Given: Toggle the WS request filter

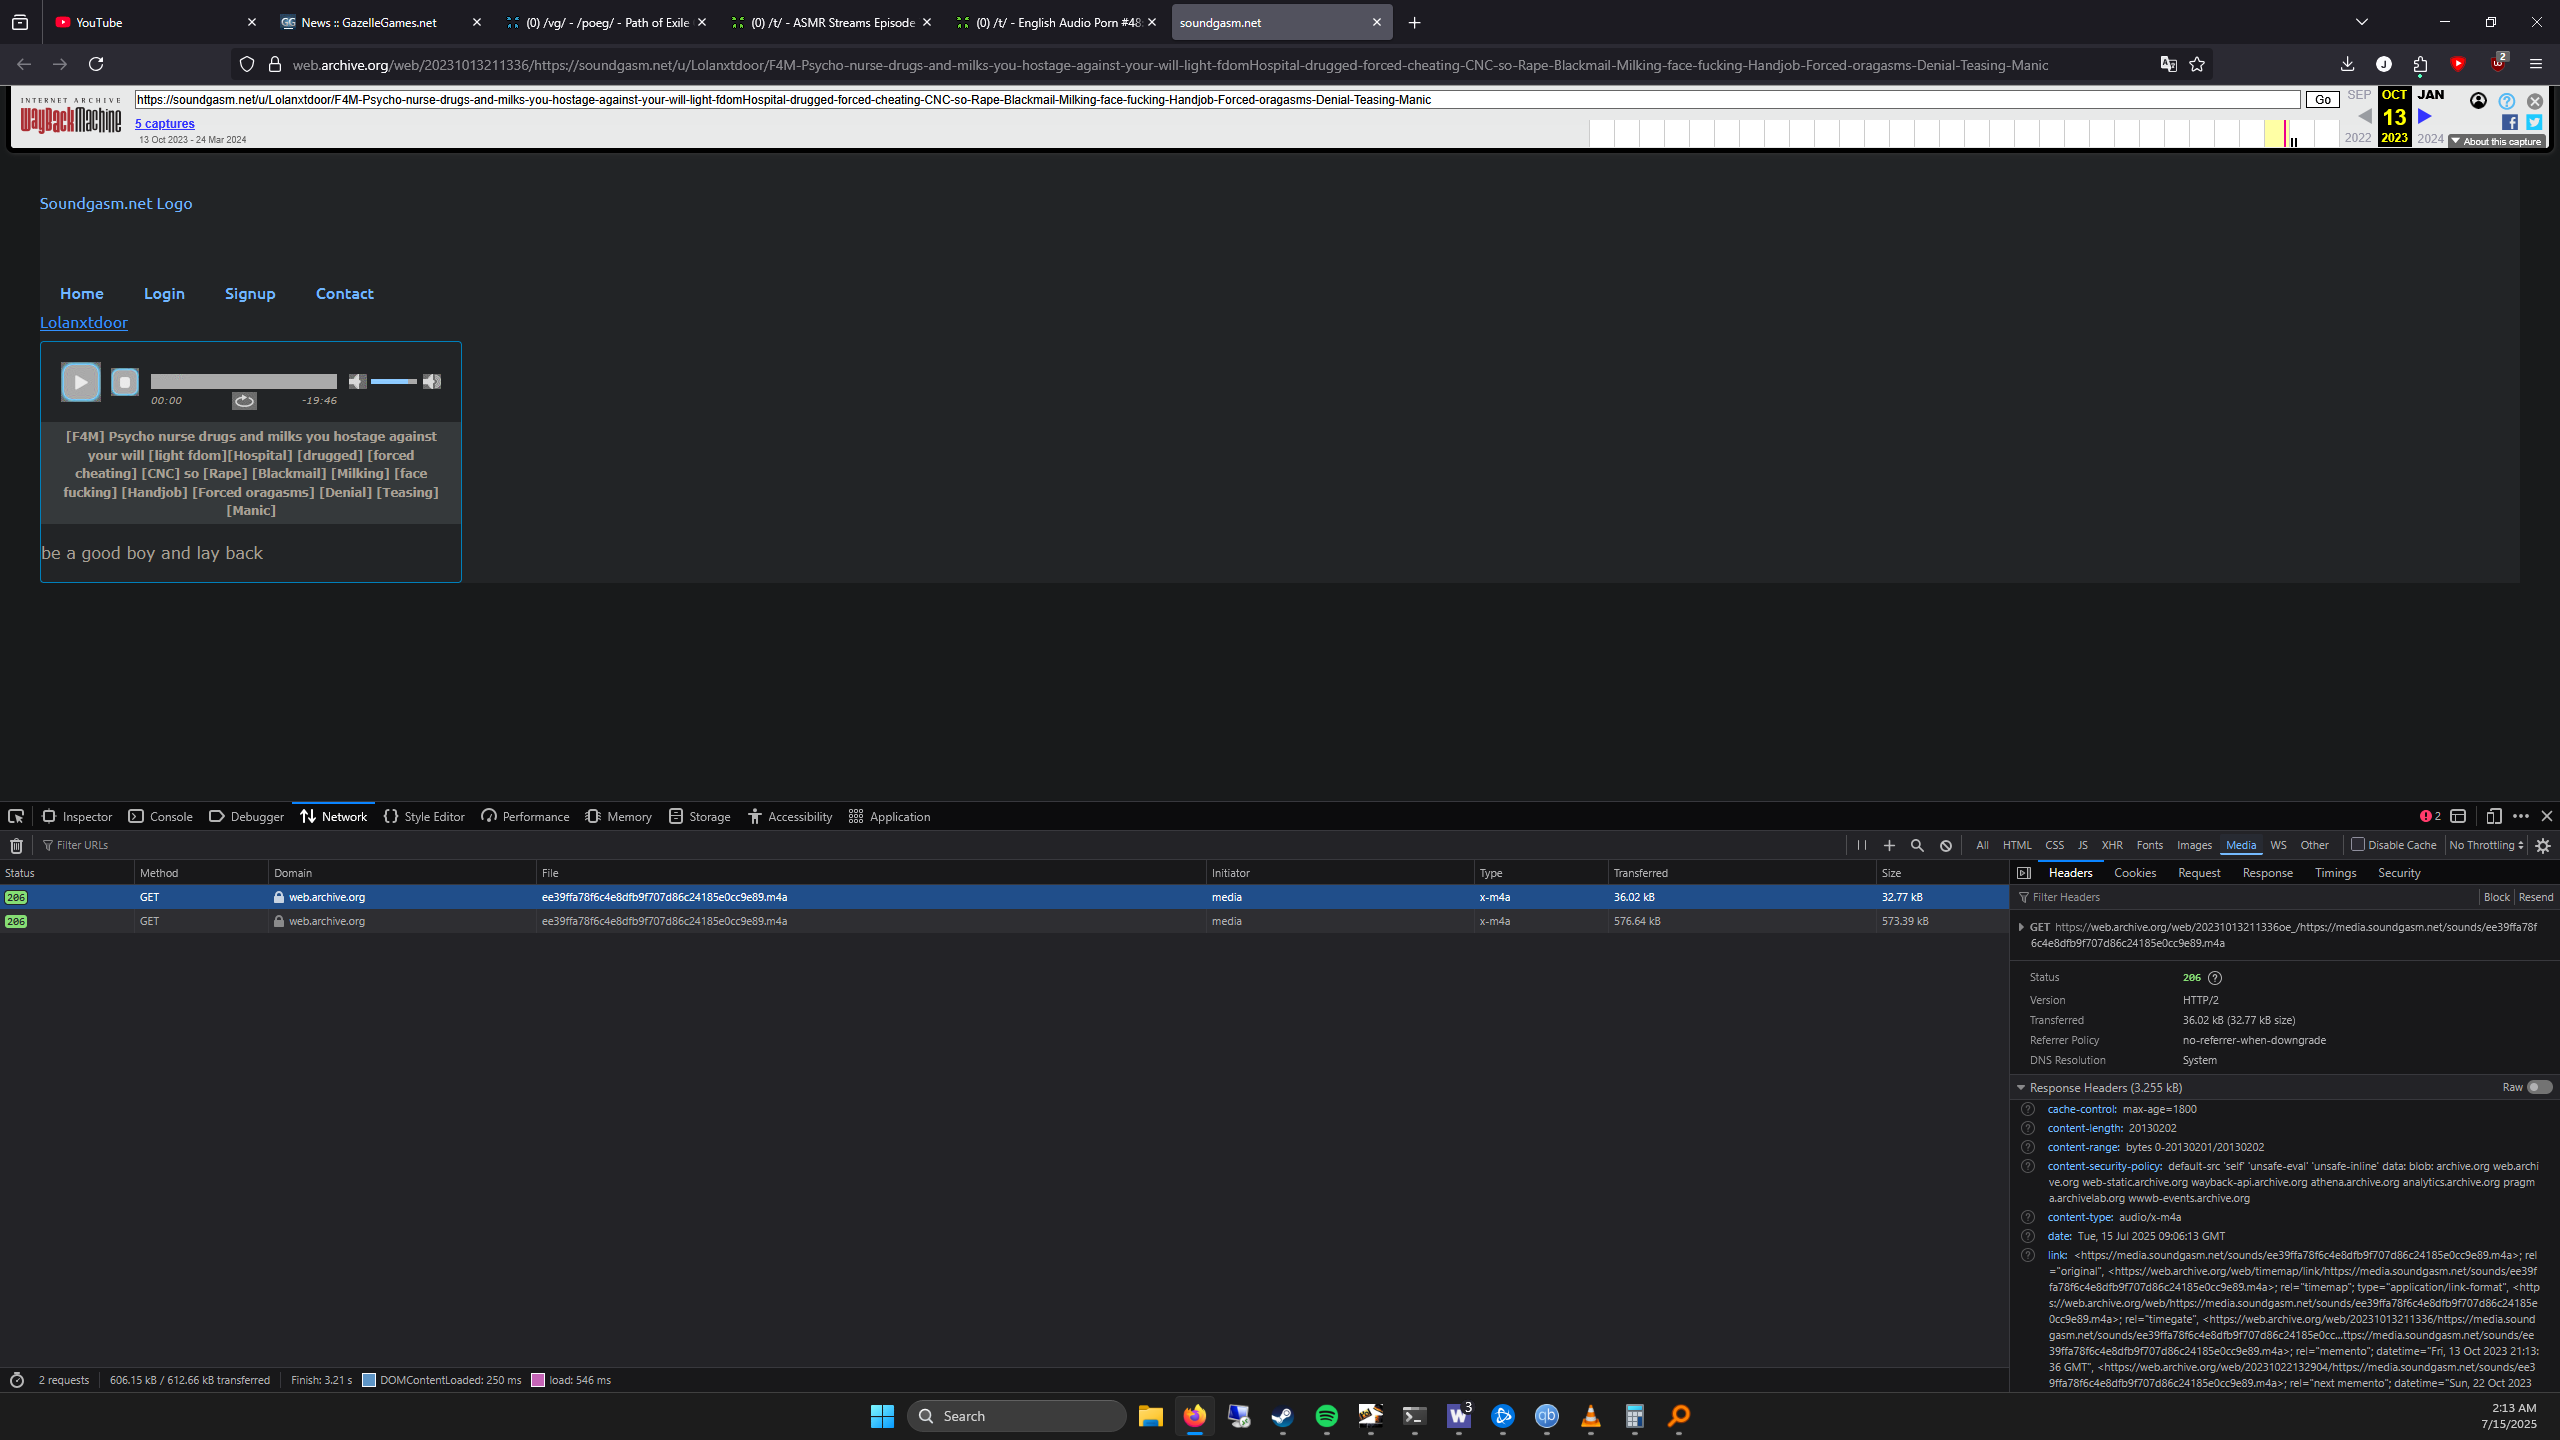Looking at the screenshot, I should tap(2278, 845).
